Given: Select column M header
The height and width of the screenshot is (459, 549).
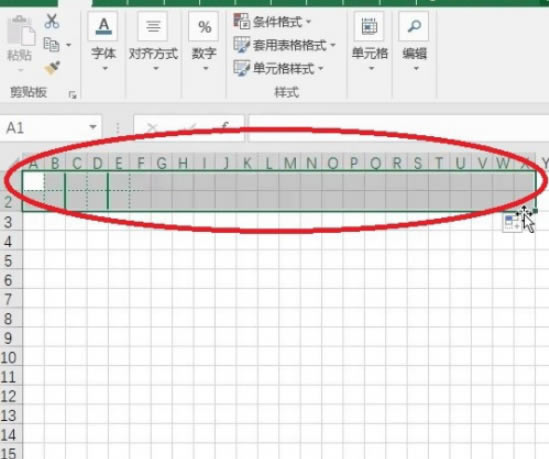Looking at the screenshot, I should [290, 163].
